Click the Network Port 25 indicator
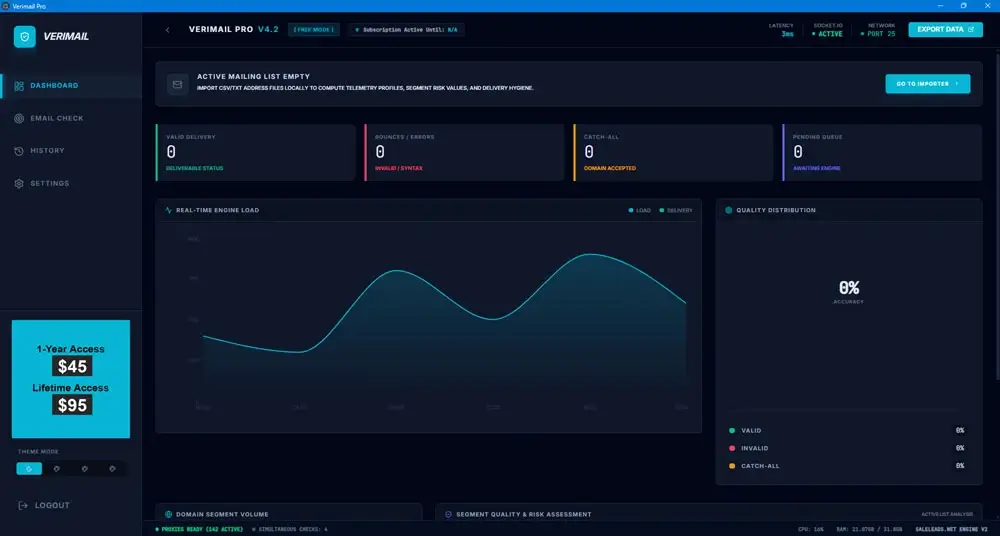 coord(878,30)
